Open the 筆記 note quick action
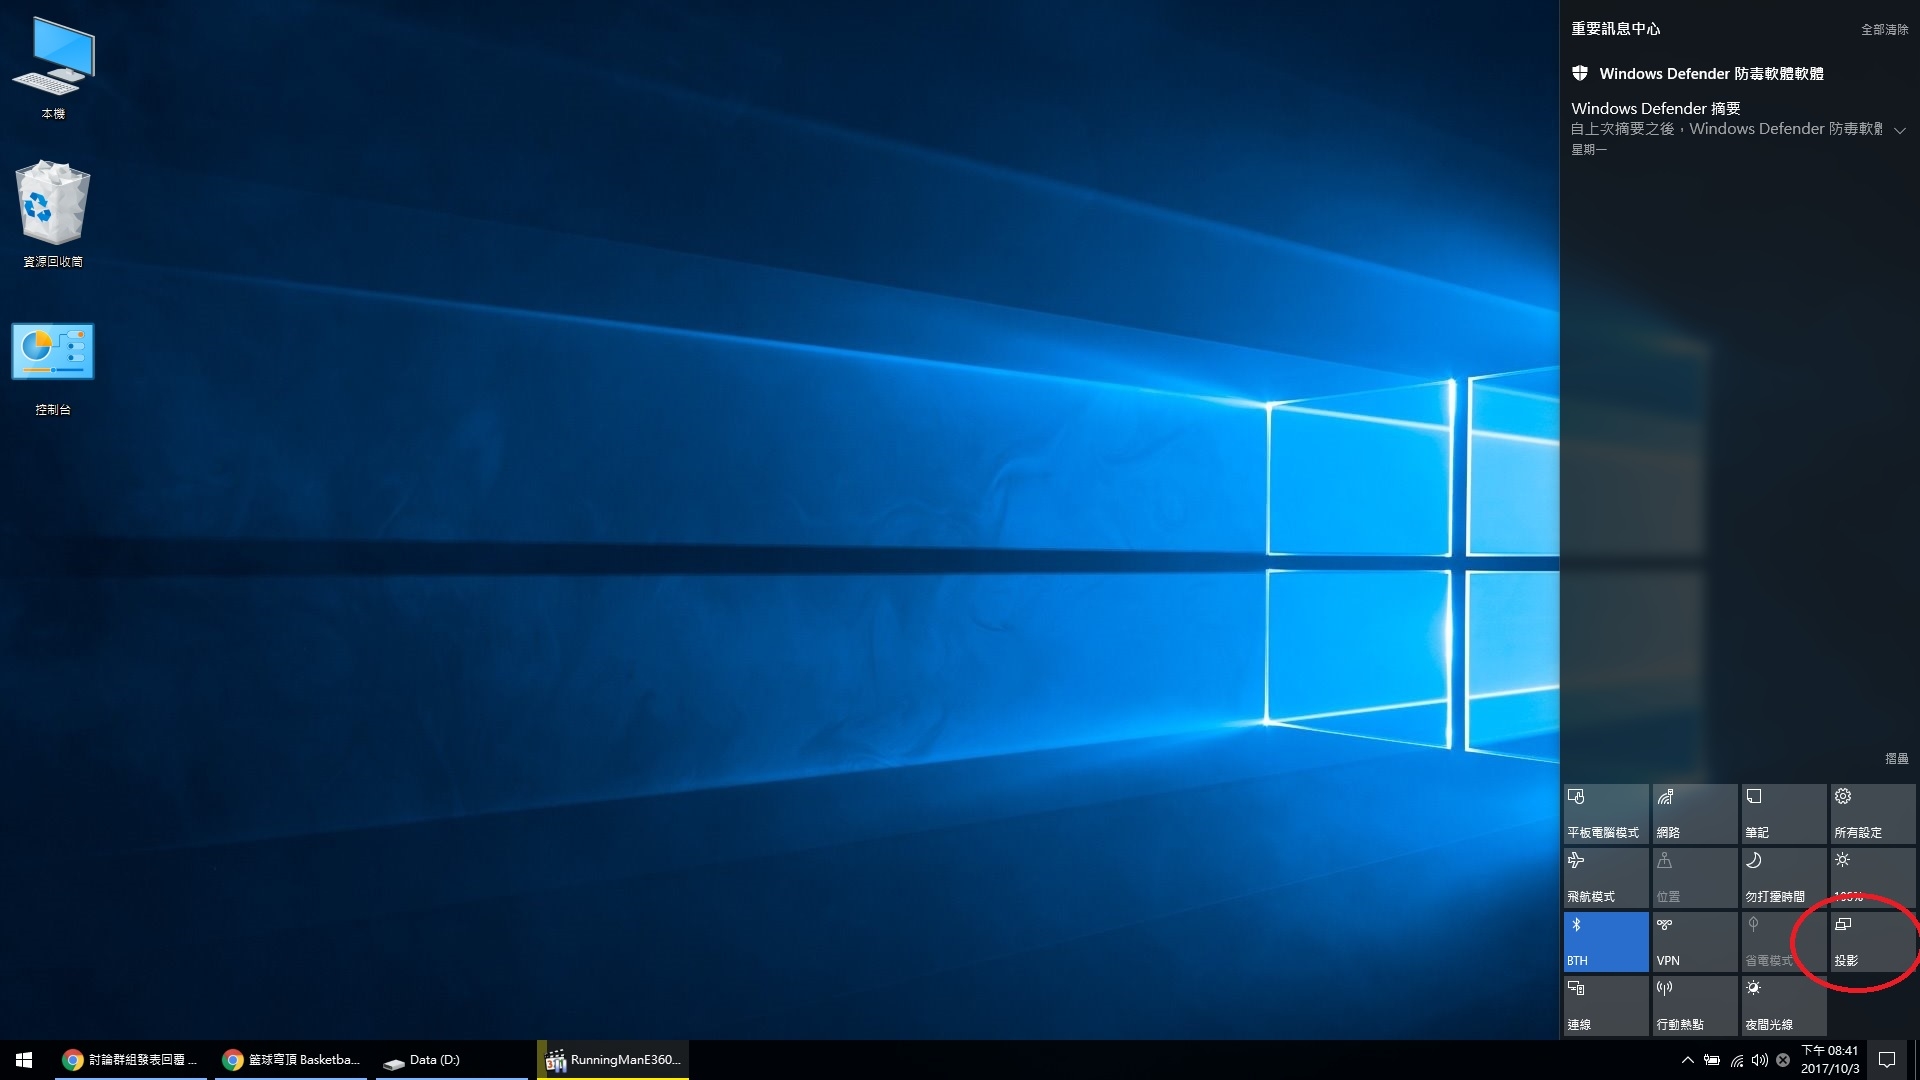1920x1080 pixels. point(1784,814)
